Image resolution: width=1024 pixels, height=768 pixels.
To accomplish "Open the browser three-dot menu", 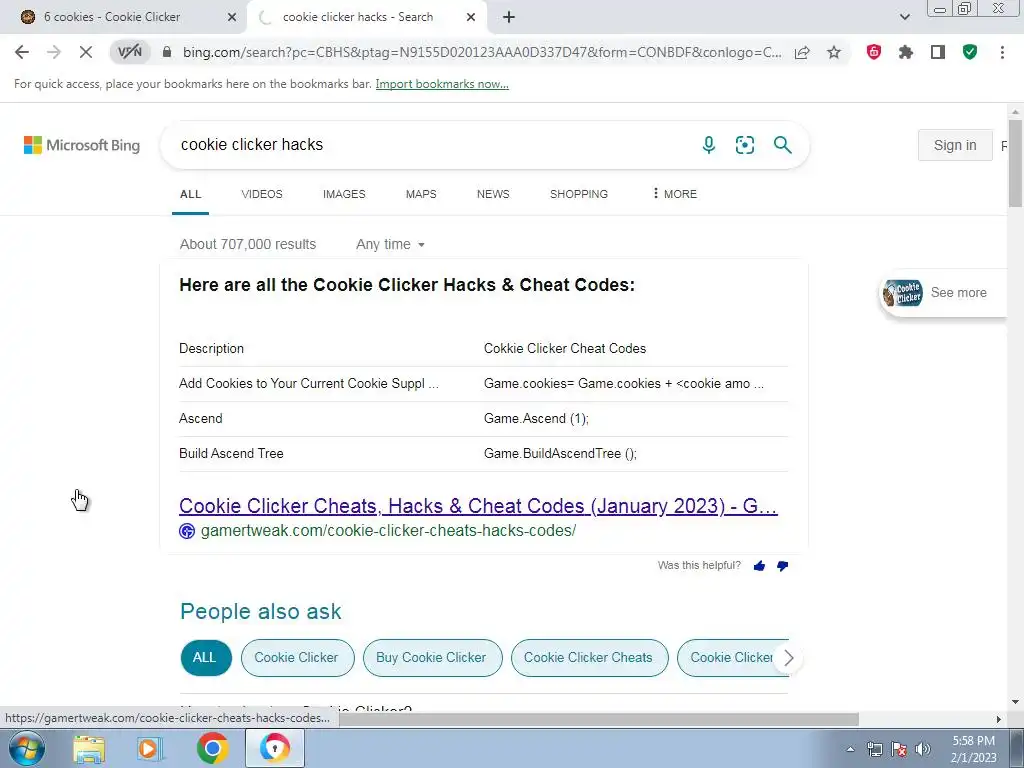I will pyautogui.click(x=1002, y=52).
